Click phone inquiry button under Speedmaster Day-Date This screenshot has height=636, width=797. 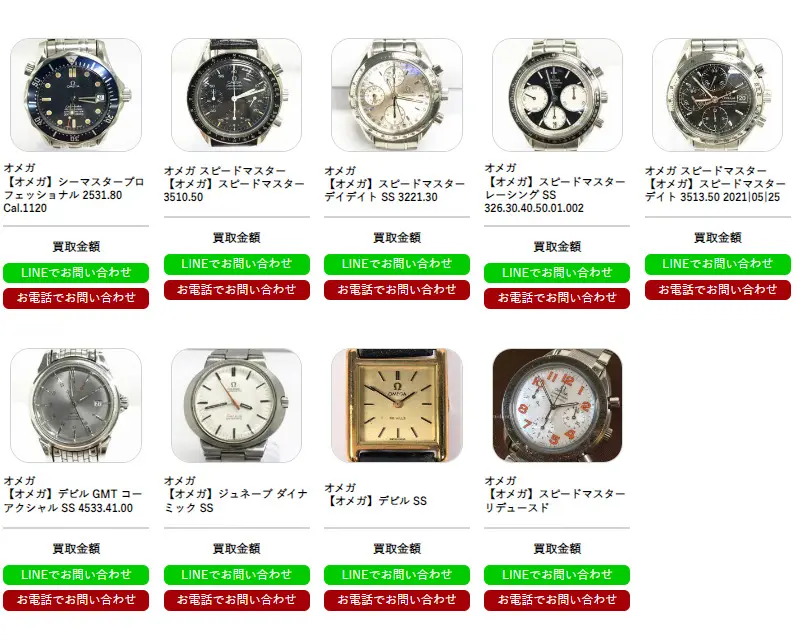tap(397, 290)
